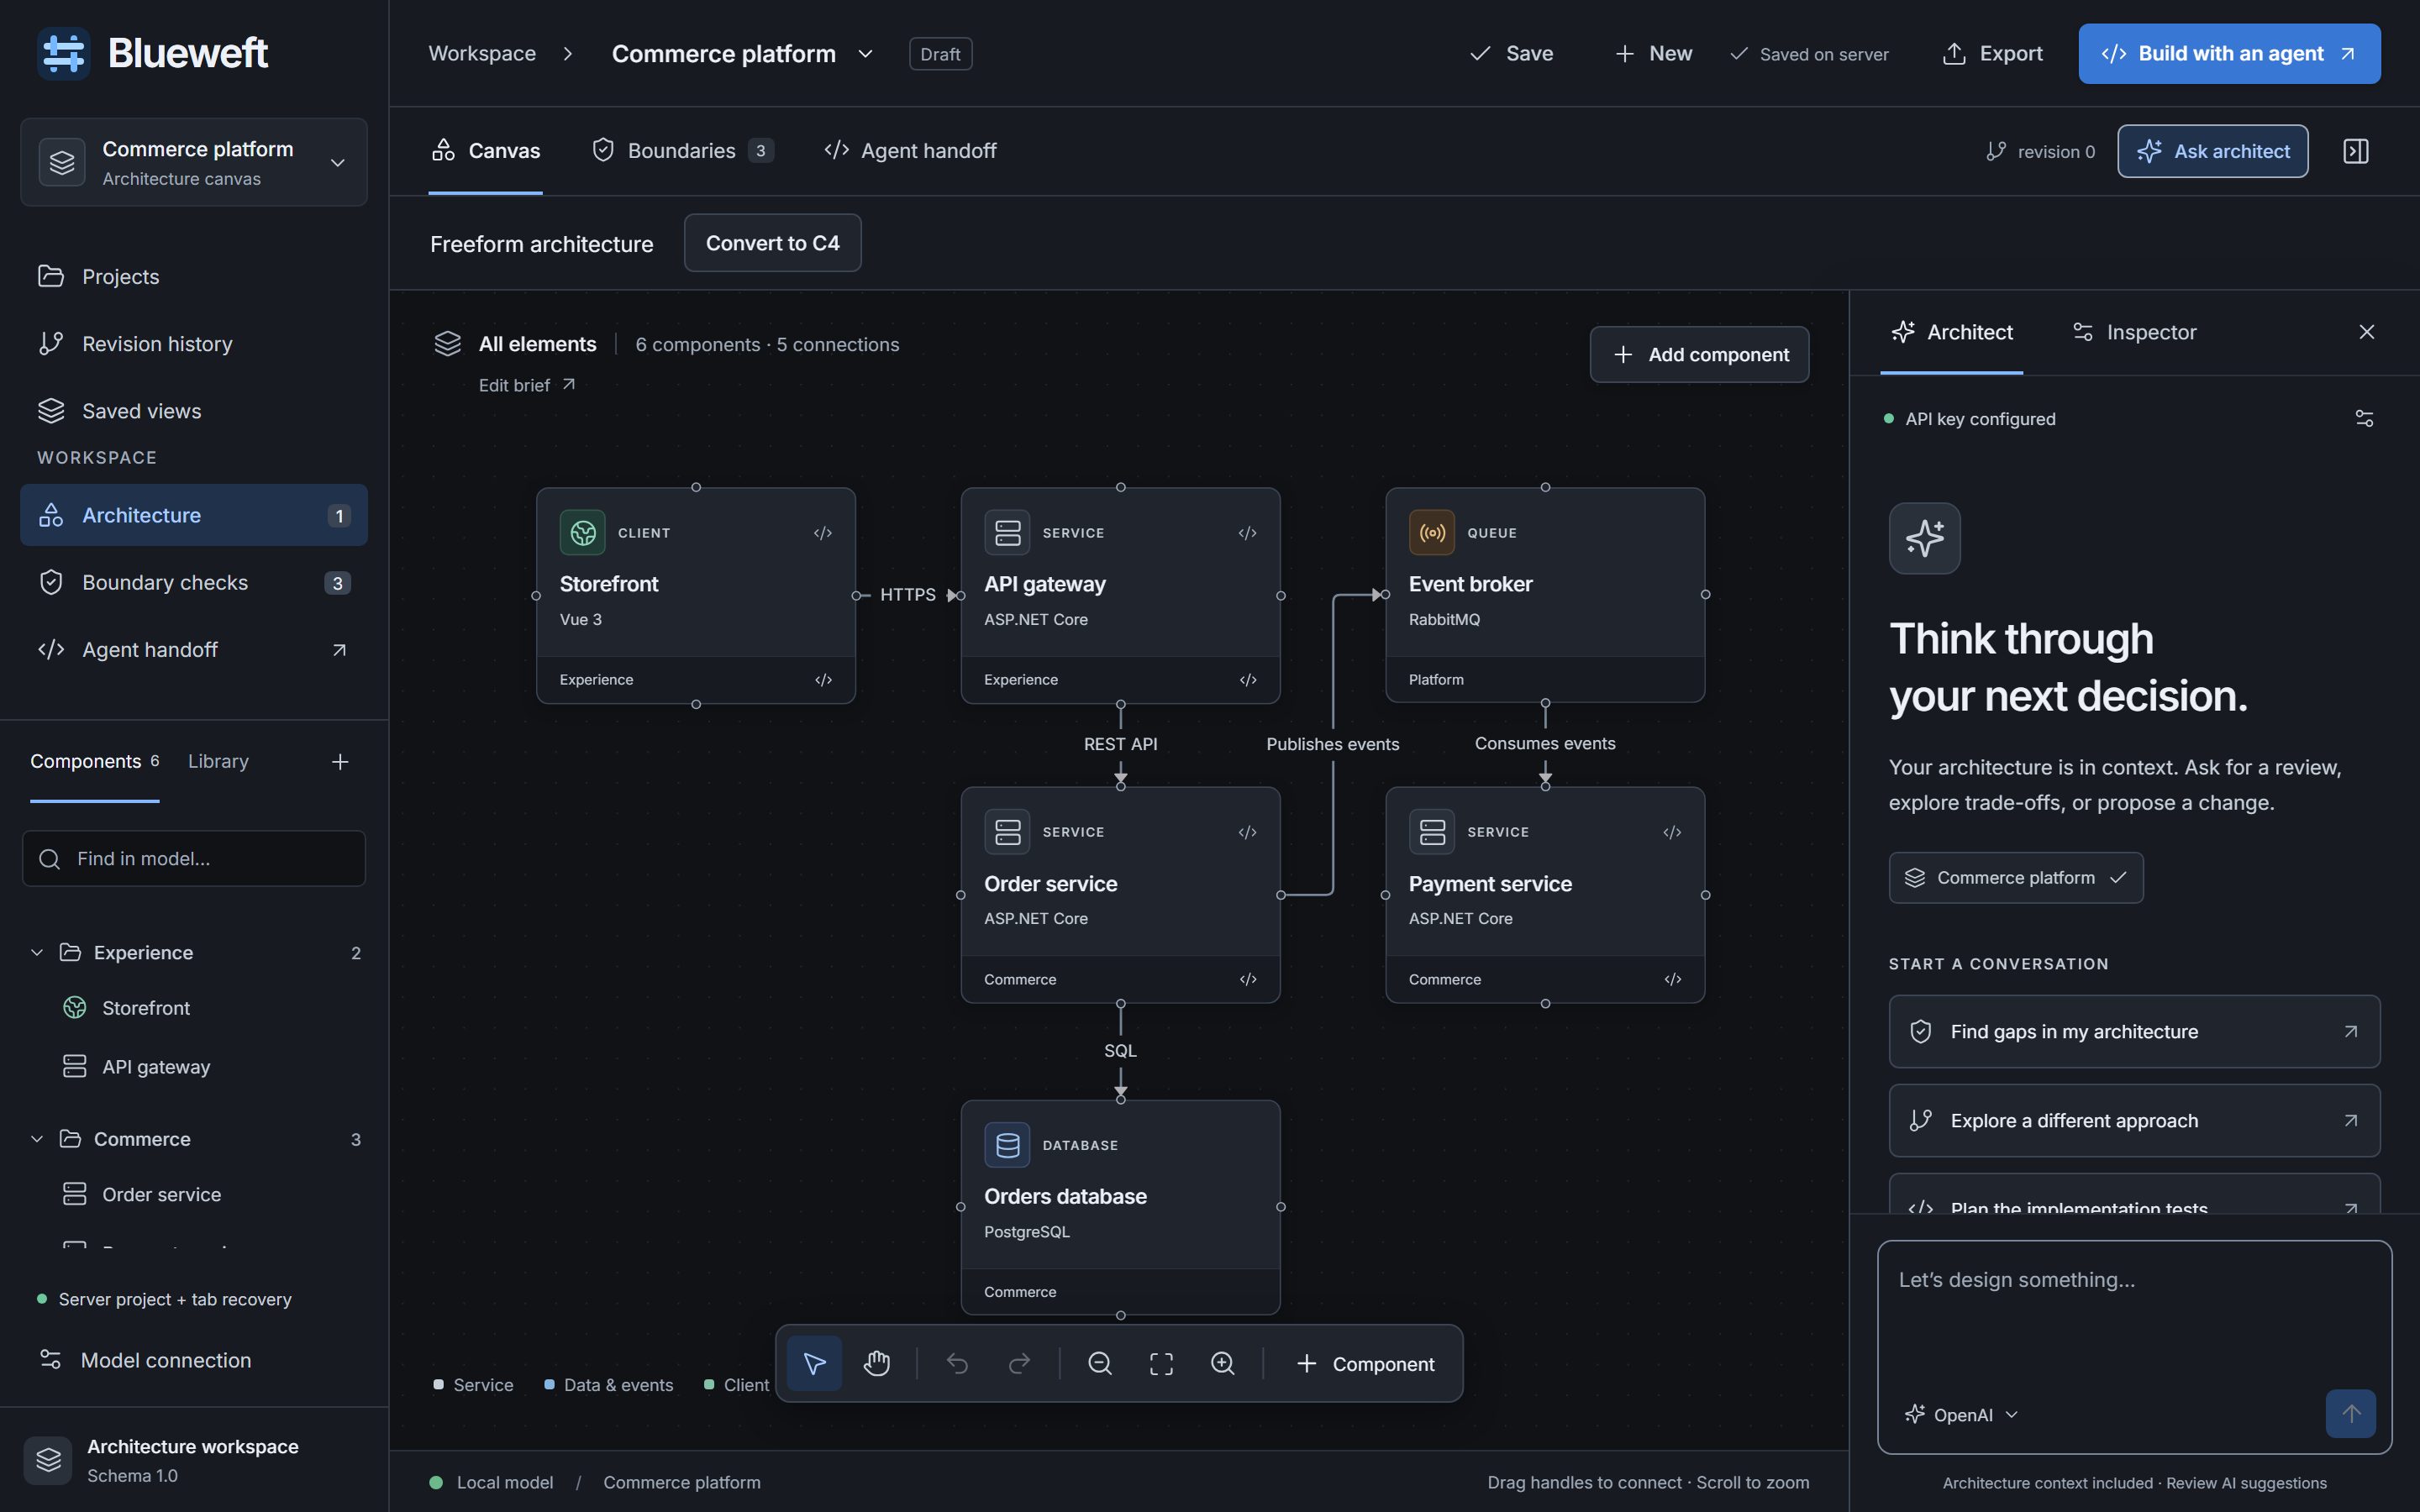Open the Commerce platform title dropdown
The image size is (2420, 1512).
coord(865,54)
